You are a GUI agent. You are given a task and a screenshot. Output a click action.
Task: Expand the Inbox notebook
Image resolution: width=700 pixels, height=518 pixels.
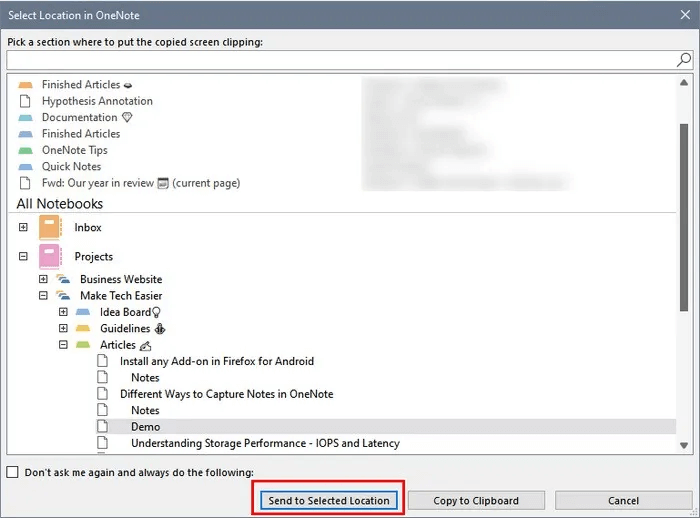coord(23,227)
